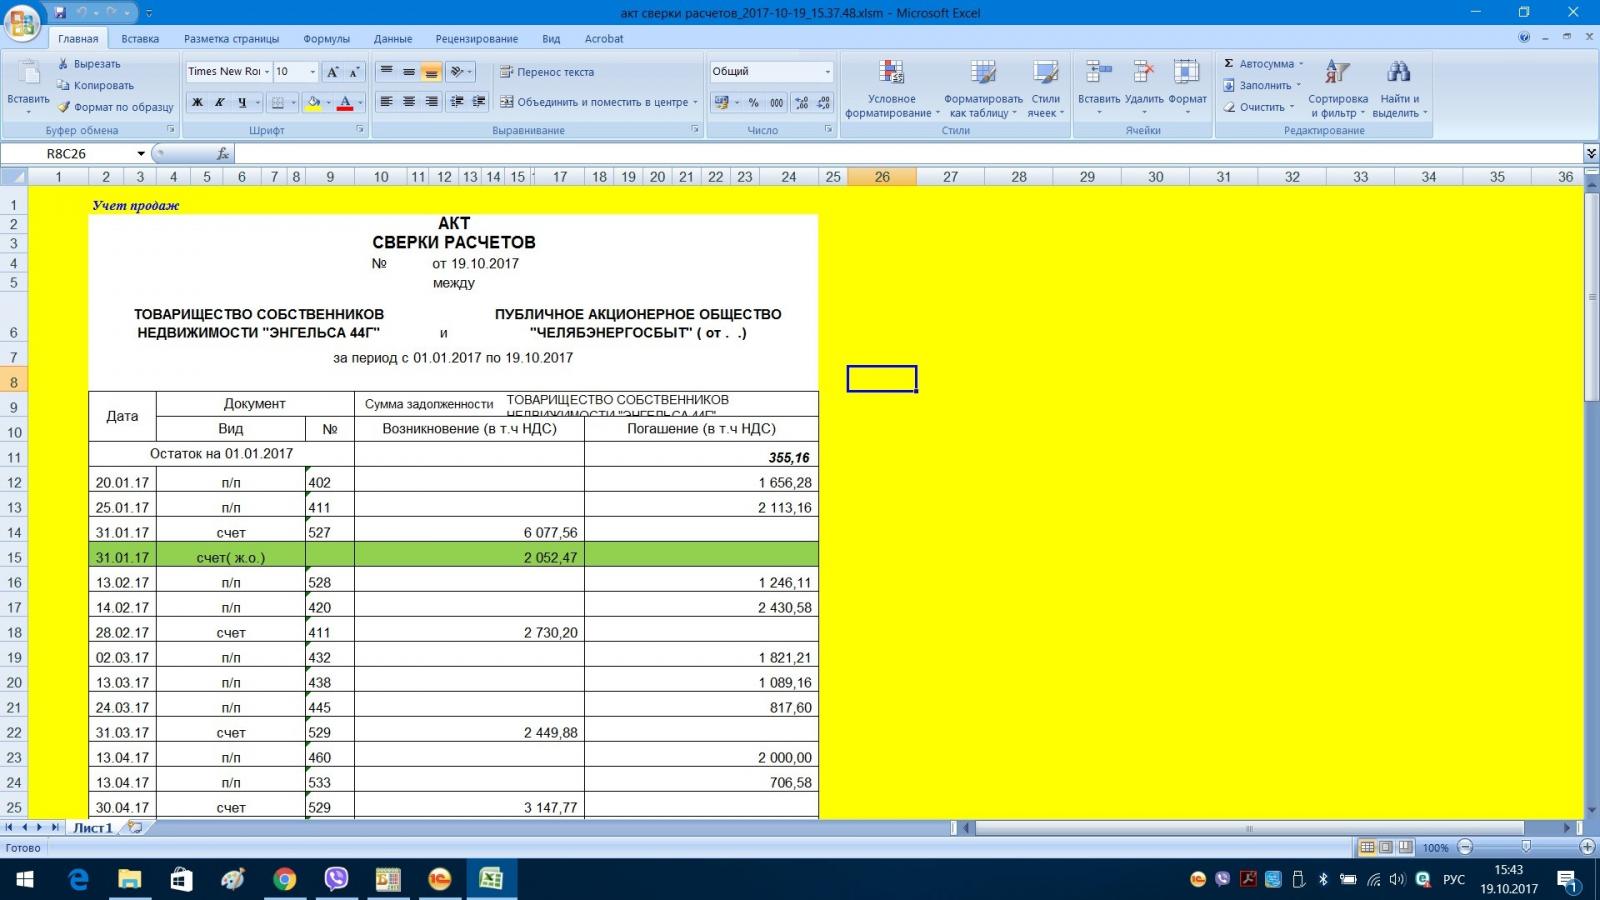The height and width of the screenshot is (900, 1600).
Task: Open the Name Box dropdown arrow
Action: 141,154
